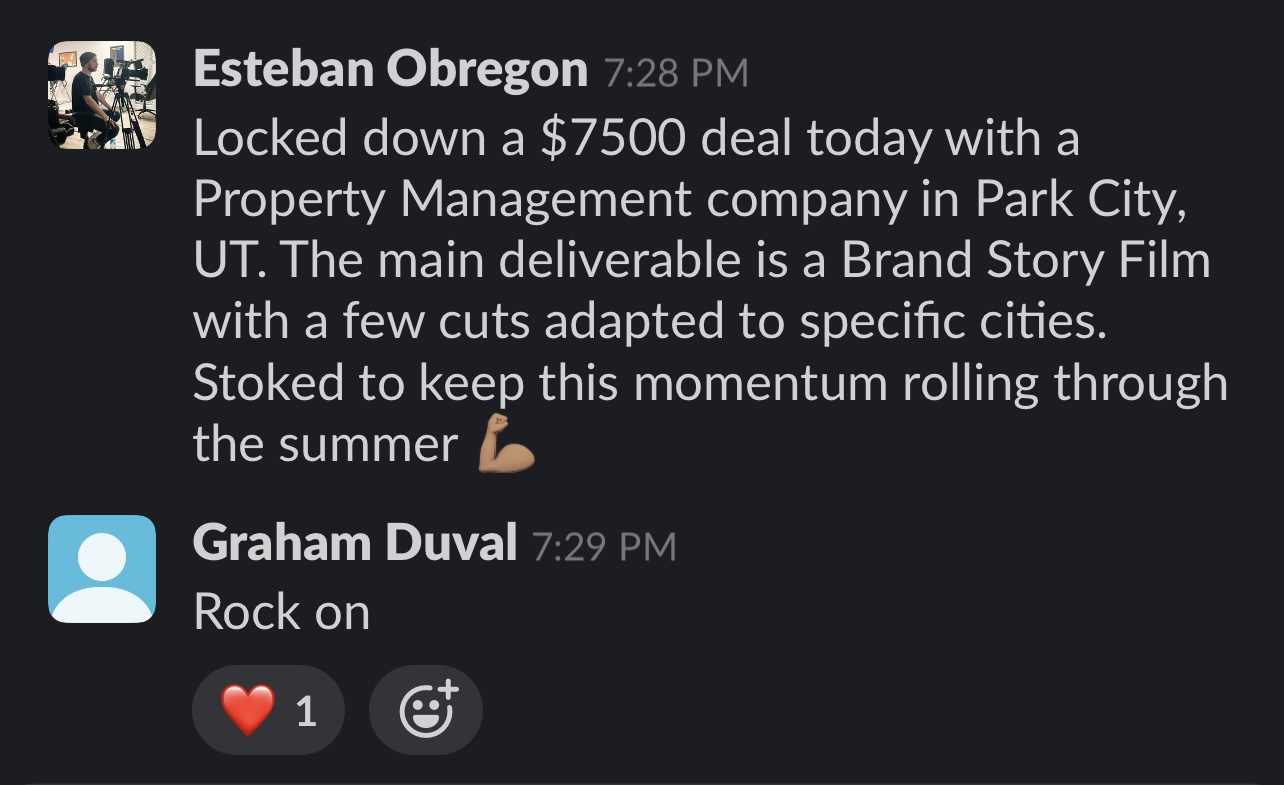Viewport: 1284px width, 785px height.
Task: Click "Property Management" in Esteban's message
Action: (x=441, y=199)
